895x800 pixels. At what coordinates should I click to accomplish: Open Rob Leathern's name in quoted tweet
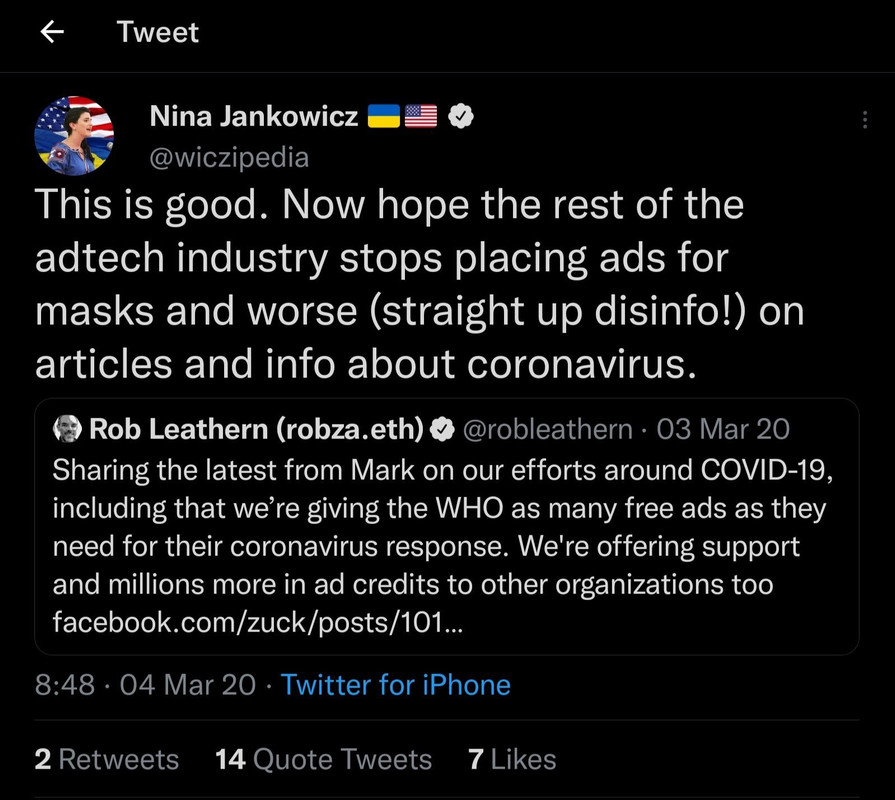(x=256, y=429)
